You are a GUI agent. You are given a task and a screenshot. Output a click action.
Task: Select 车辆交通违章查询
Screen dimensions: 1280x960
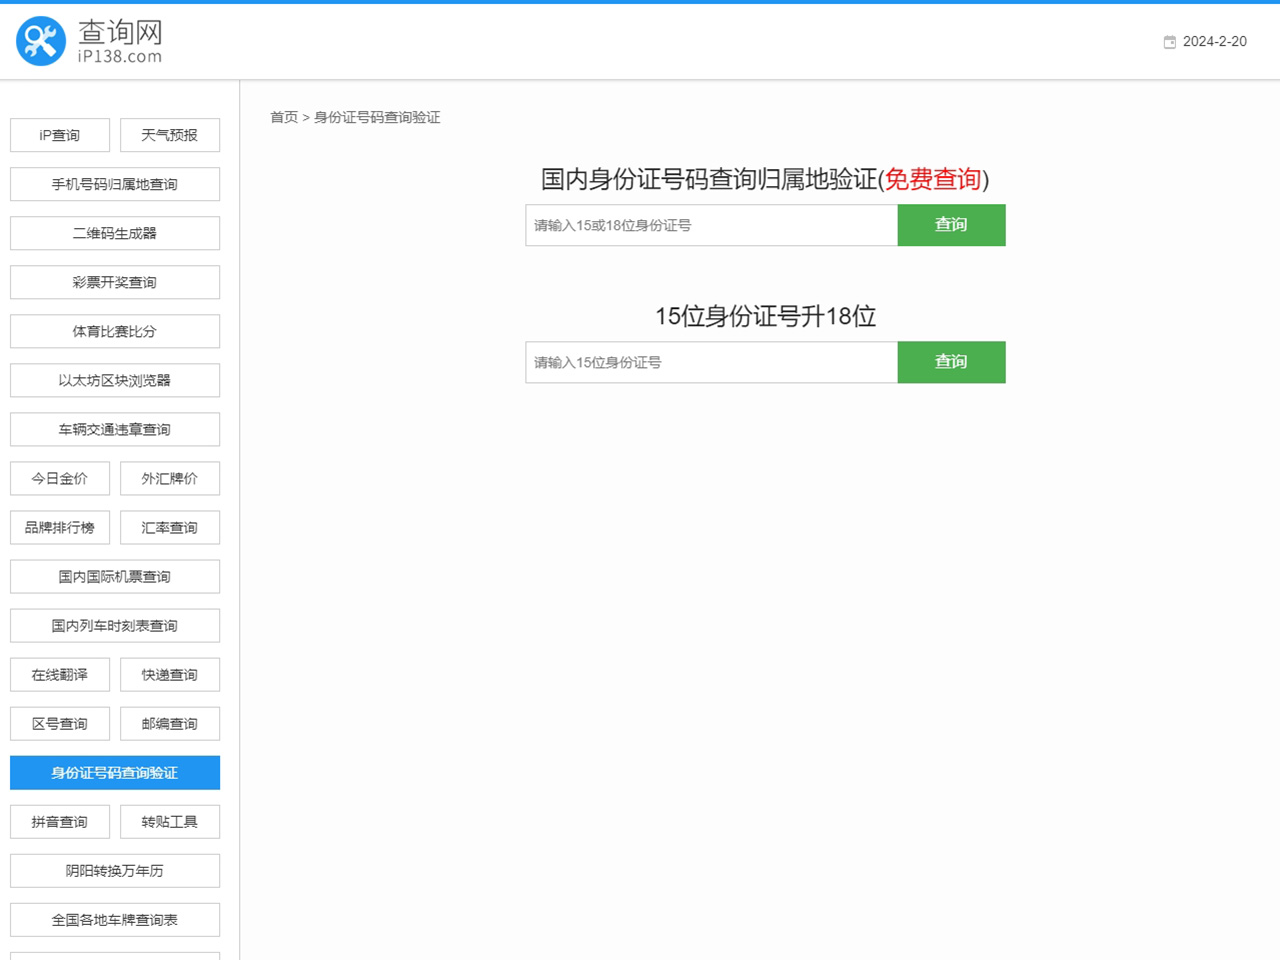115,429
